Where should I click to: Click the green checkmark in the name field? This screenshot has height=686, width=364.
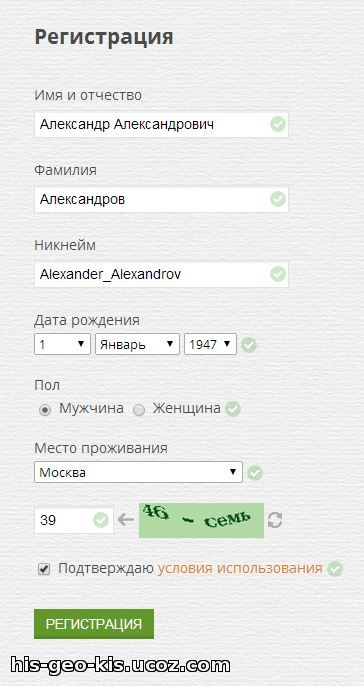(278, 124)
